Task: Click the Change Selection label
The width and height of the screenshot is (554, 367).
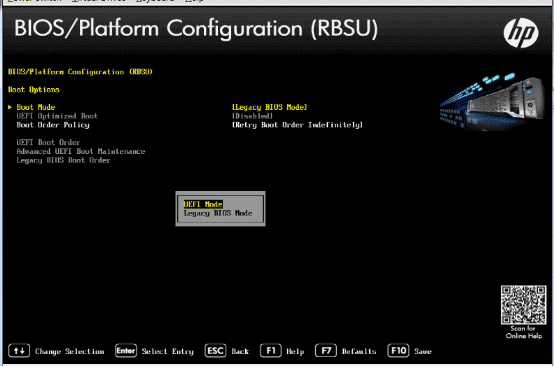Action: [70, 352]
